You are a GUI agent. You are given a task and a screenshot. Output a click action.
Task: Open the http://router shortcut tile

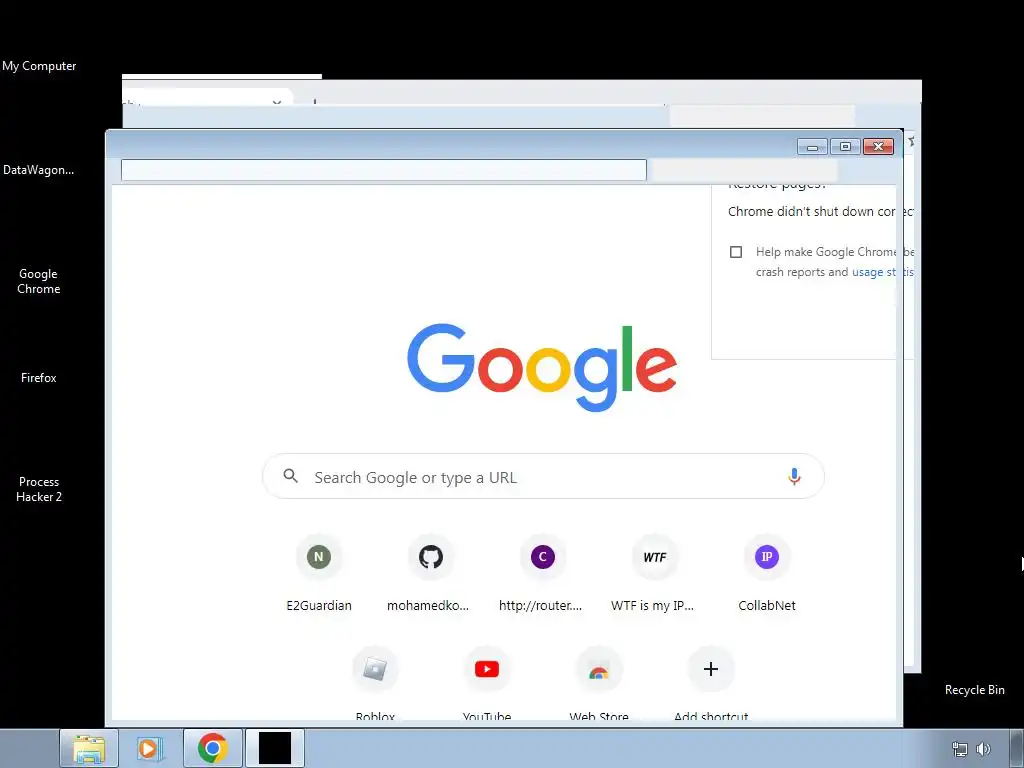tap(542, 573)
